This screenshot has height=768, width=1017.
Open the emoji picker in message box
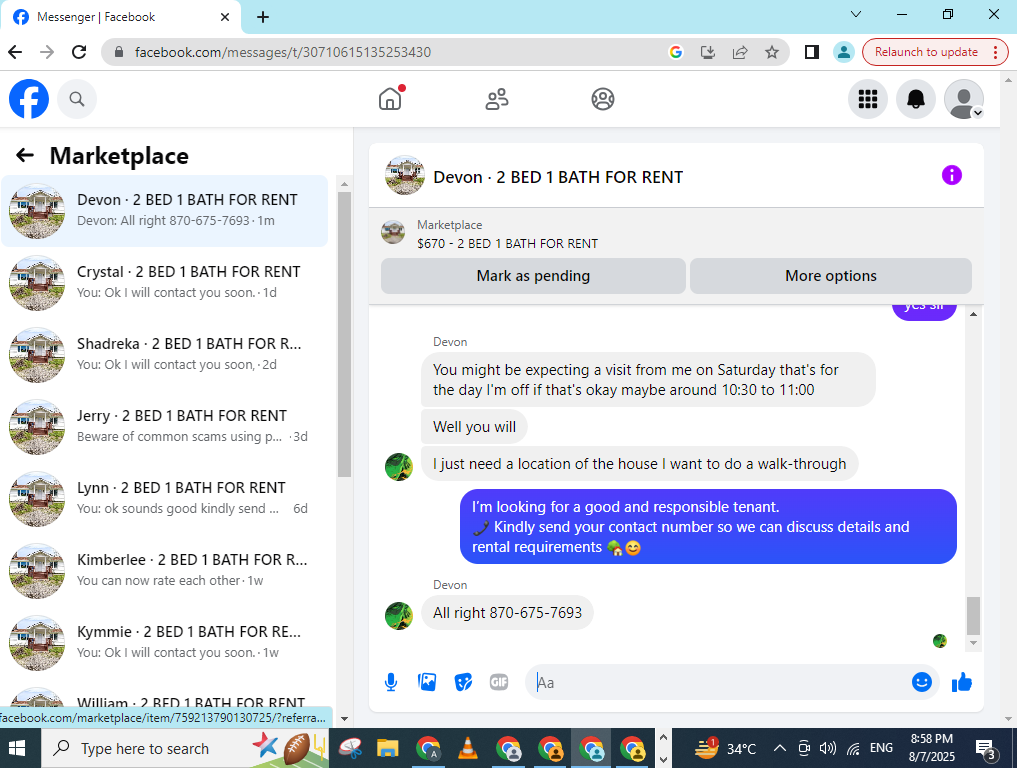(922, 682)
